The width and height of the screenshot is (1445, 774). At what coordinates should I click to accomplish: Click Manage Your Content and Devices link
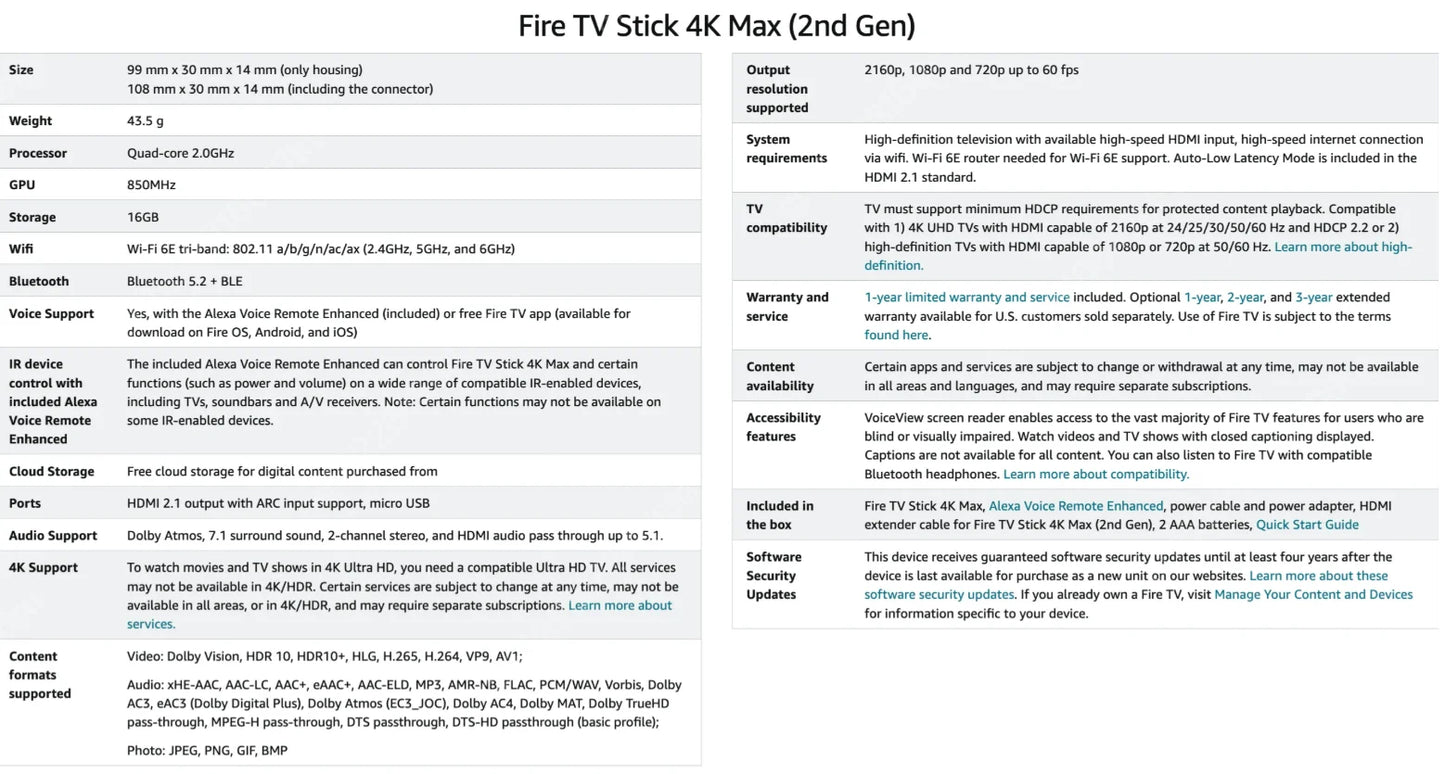click(x=1313, y=595)
